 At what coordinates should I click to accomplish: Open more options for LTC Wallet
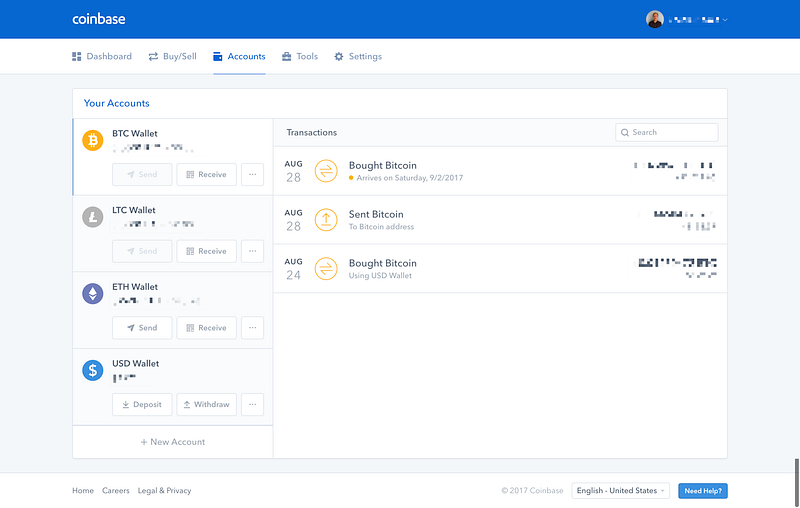(253, 251)
